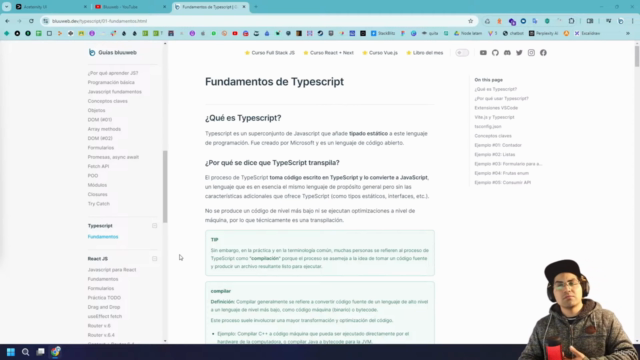View site information icon in address bar
640x360 pixels.
click(46, 21)
